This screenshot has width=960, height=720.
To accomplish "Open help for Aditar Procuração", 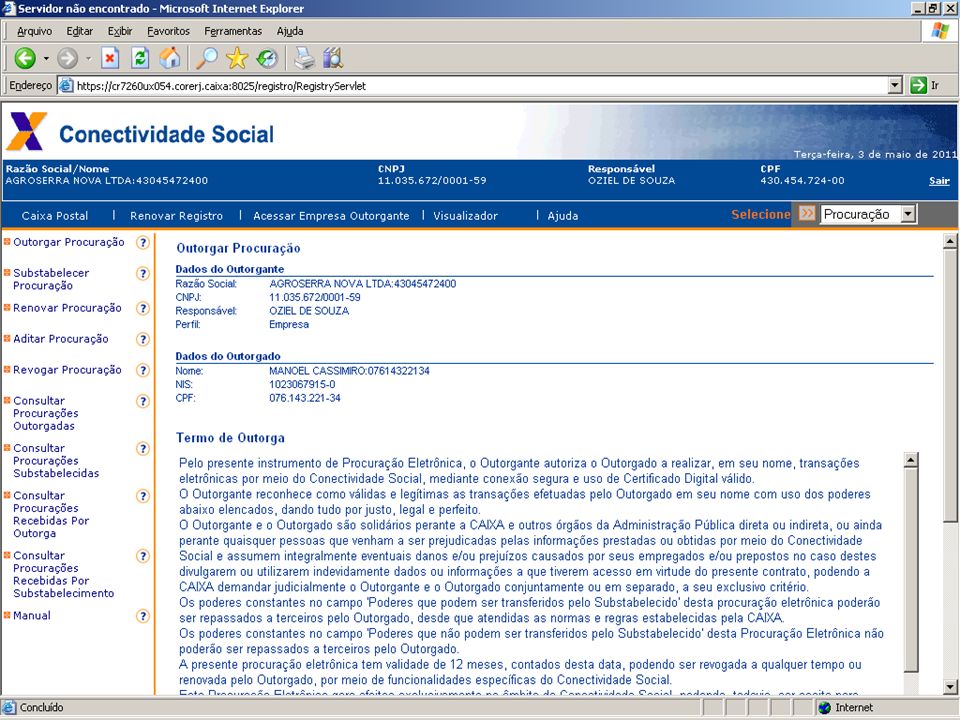I will point(143,339).
